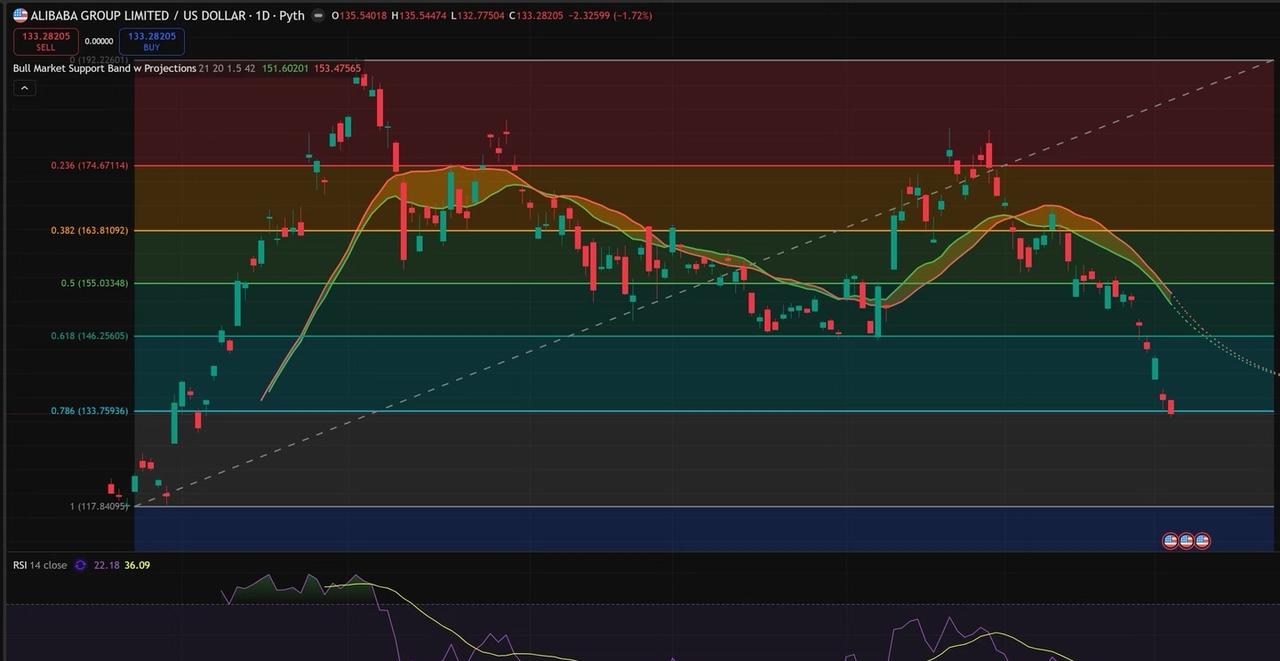Click the RSI value 22.18
Image resolution: width=1280 pixels, height=661 pixels.
point(106,565)
